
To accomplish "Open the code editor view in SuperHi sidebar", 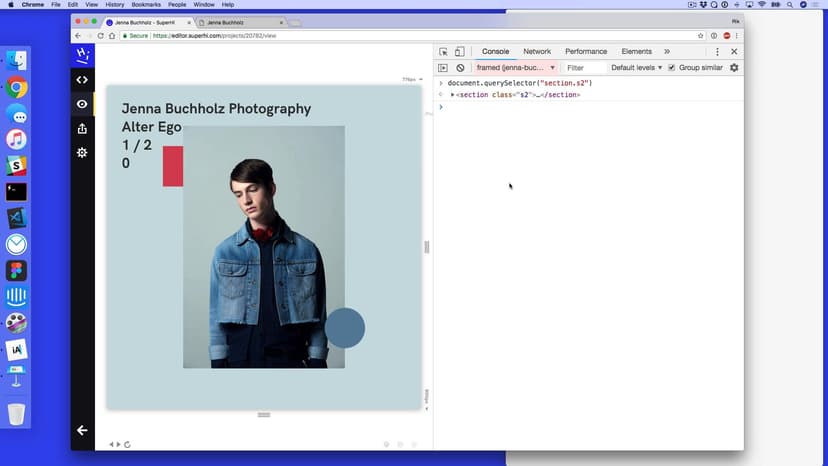I will click(82, 80).
